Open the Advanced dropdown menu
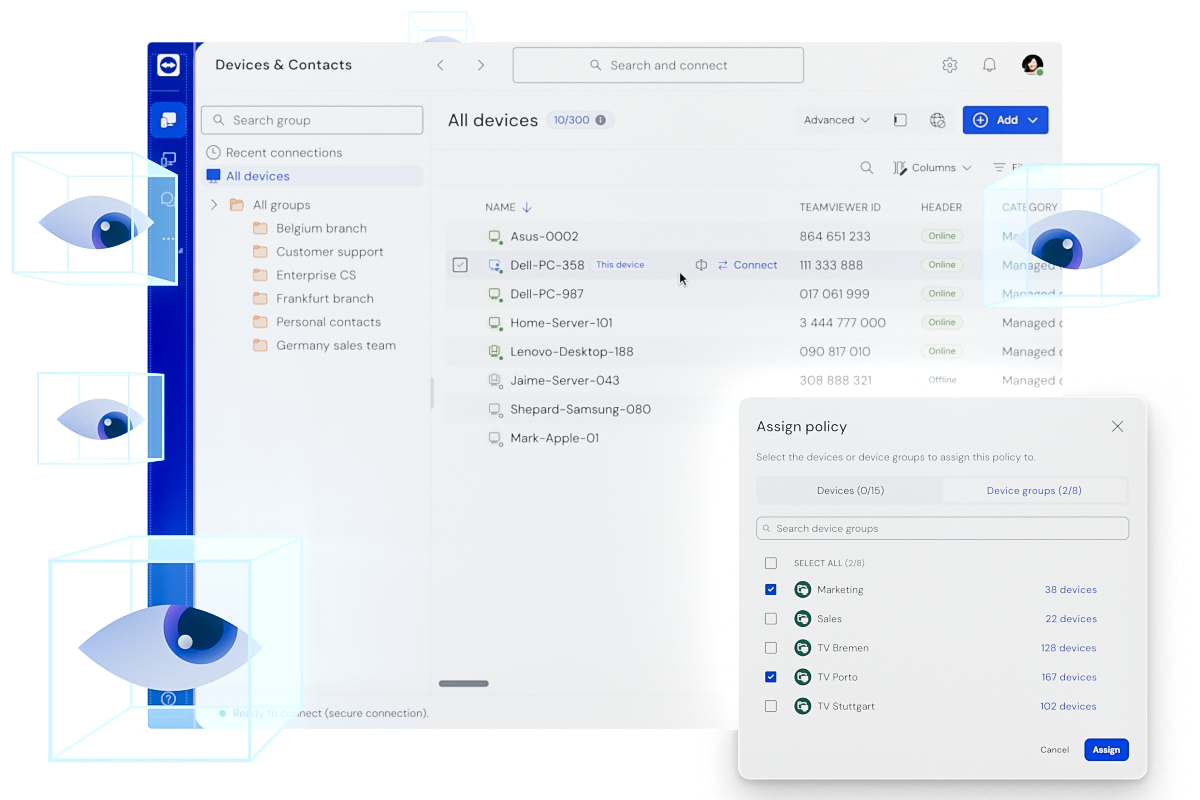Image resolution: width=1200 pixels, height=800 pixels. (836, 119)
